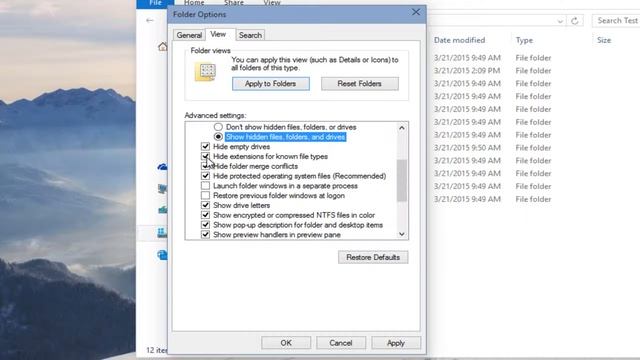Open the Explorer address bar history dropdown
The image size is (640, 360).
coord(560,21)
